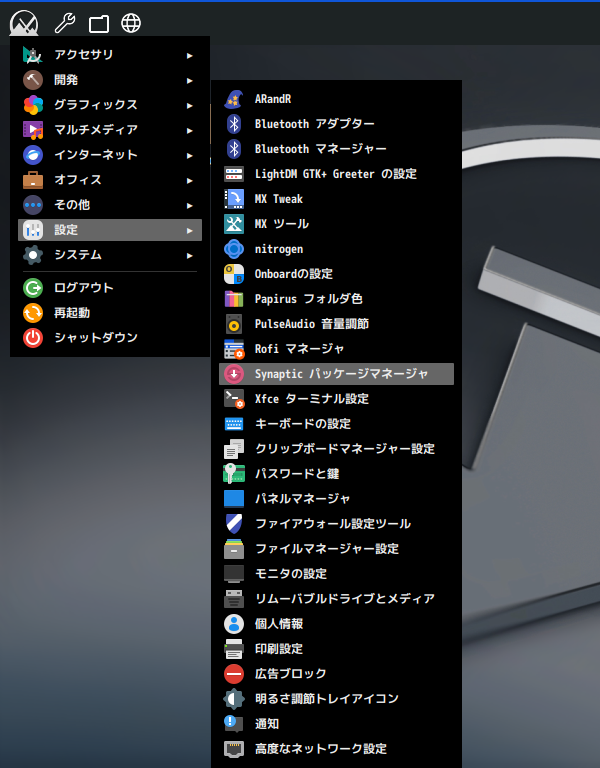
Task: Click the ファイアウォール設定ツール shield icon
Action: (234, 524)
